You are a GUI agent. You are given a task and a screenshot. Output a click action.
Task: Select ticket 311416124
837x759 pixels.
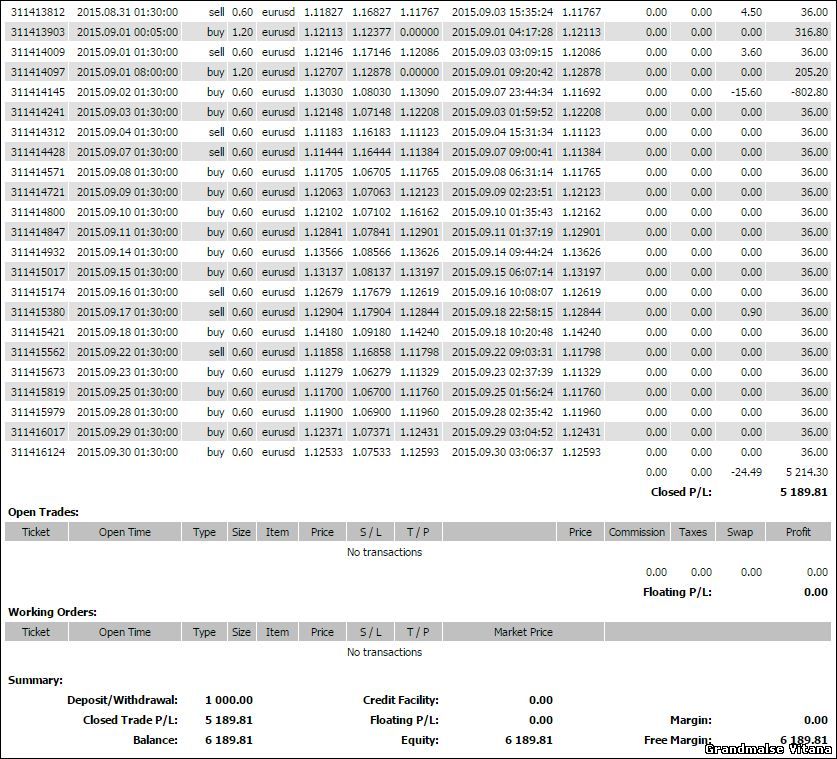(x=37, y=452)
